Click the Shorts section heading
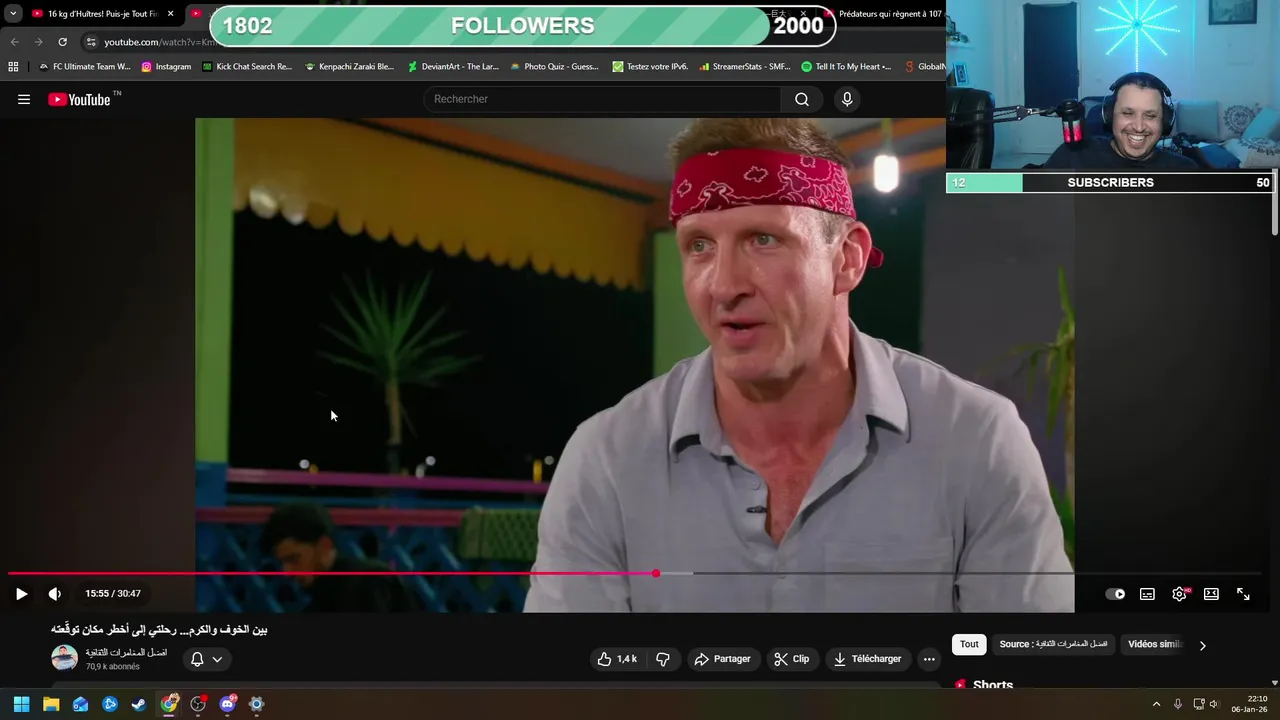Screen dimensions: 1280x720 pyautogui.click(x=992, y=685)
